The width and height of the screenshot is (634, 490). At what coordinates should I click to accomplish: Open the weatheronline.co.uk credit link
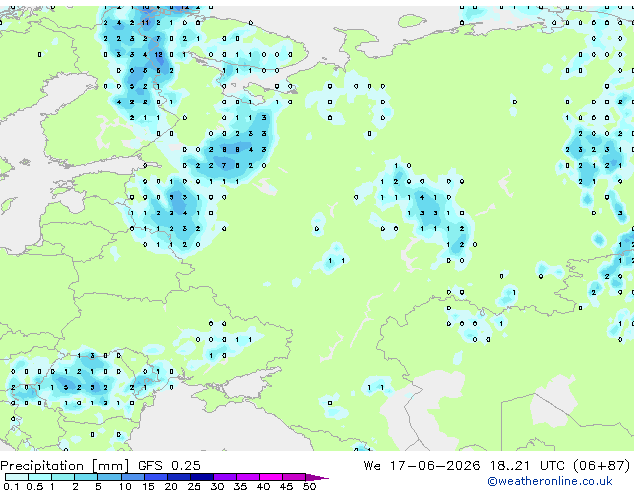pyautogui.click(x=550, y=481)
